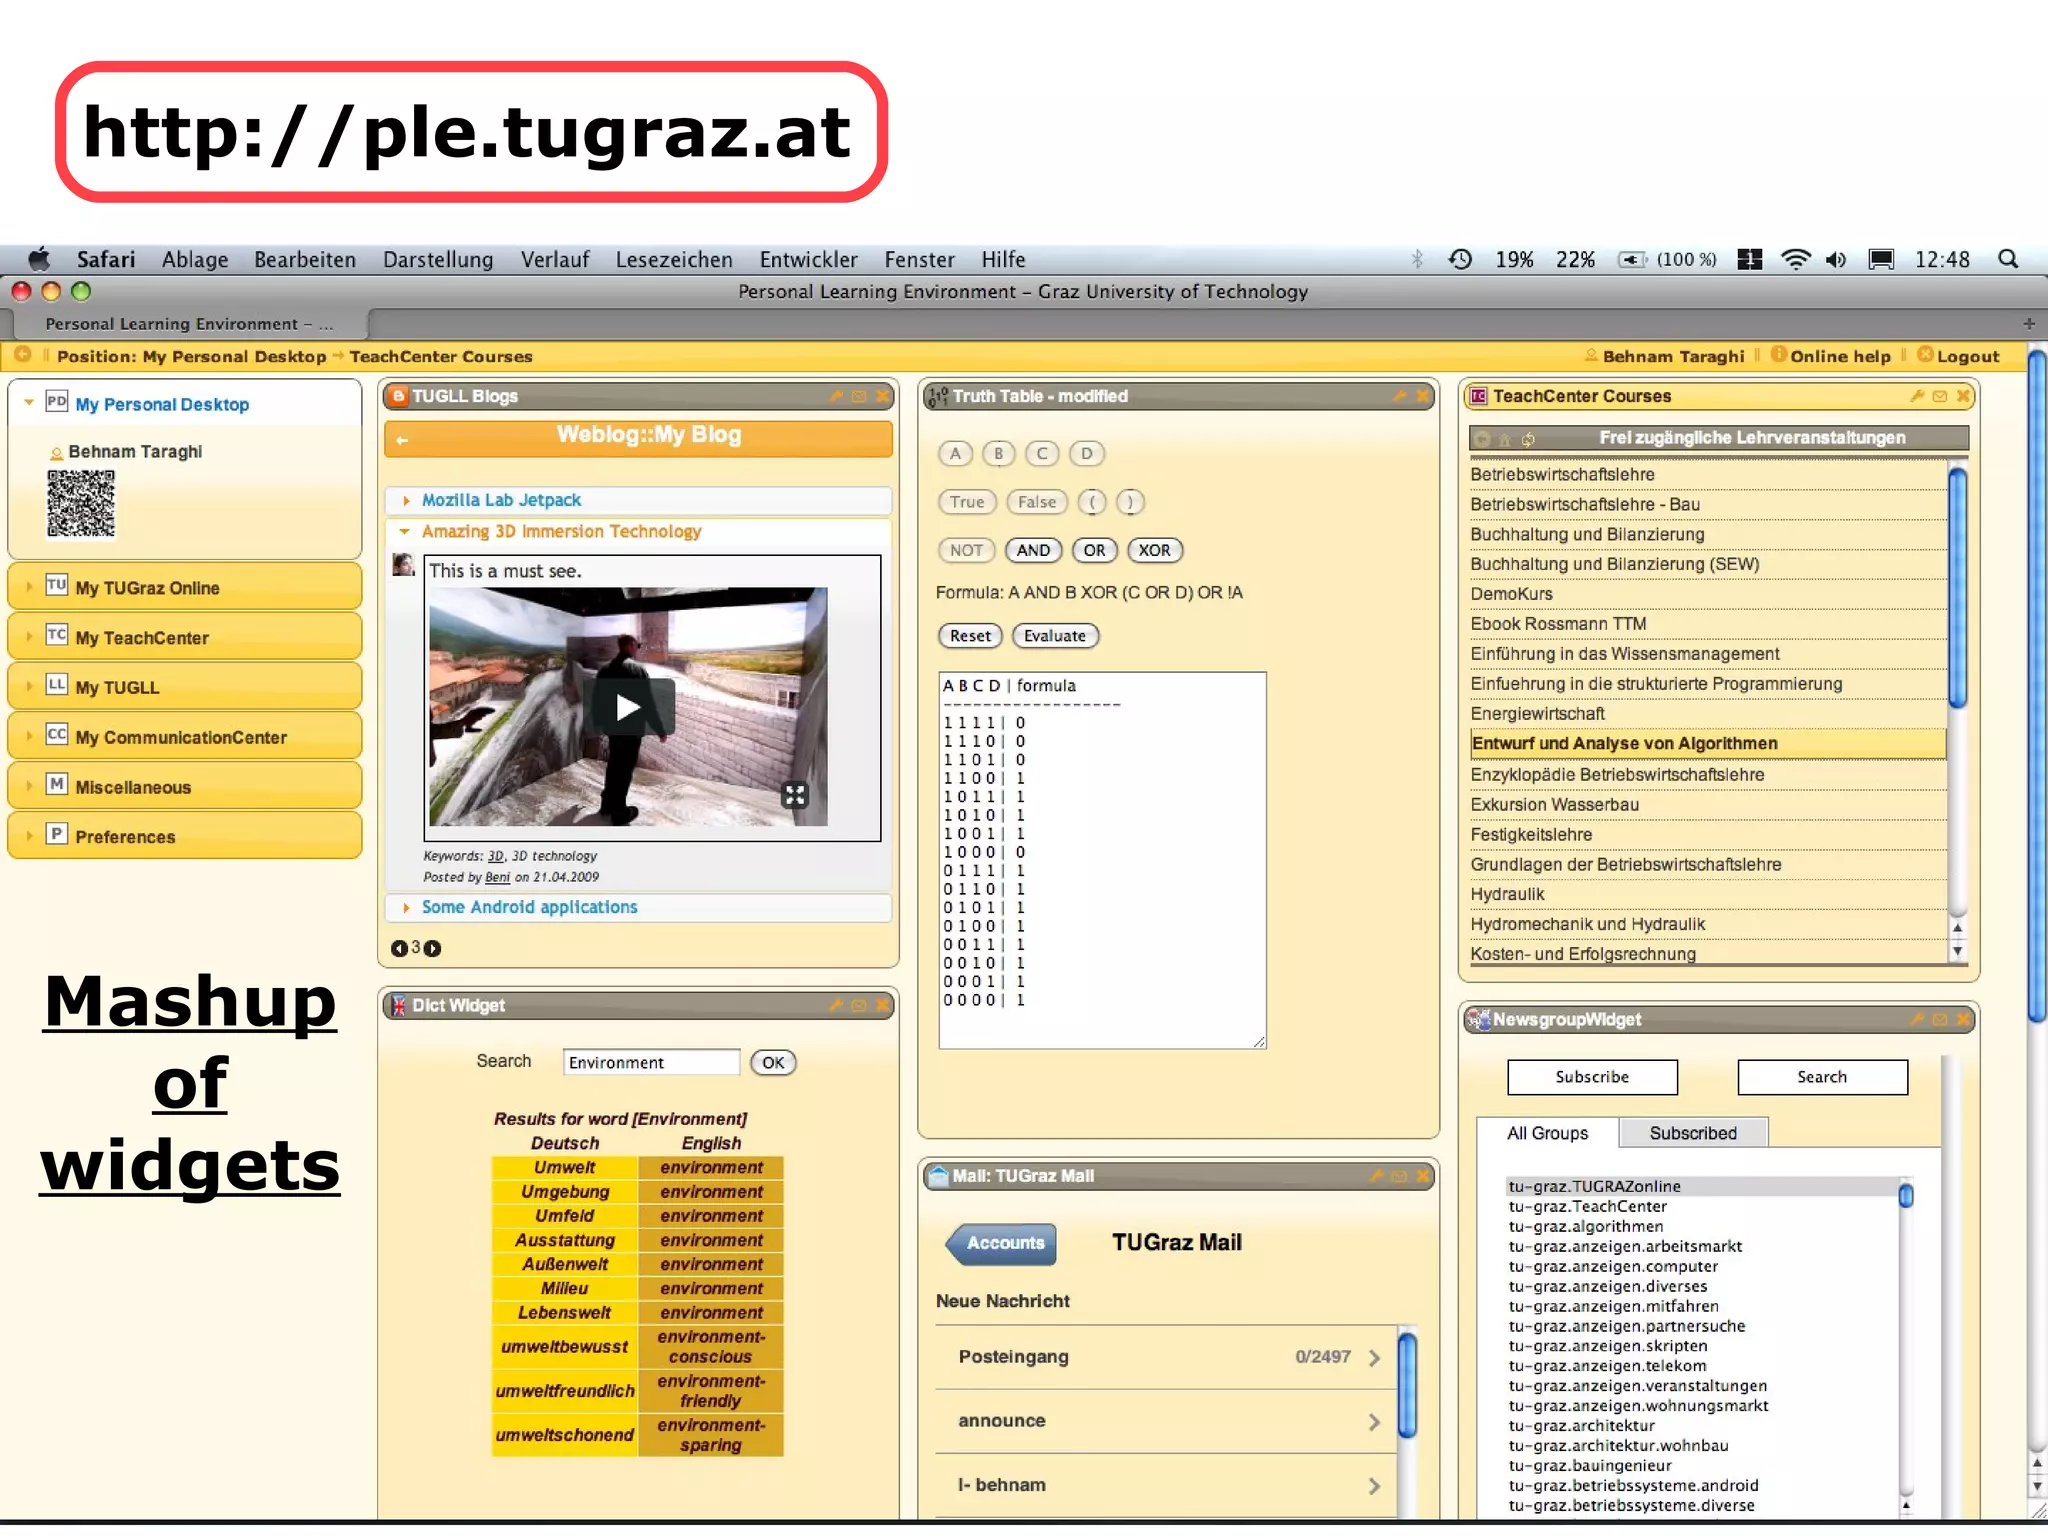
Task: Open the Darstellung menu
Action: pyautogui.click(x=438, y=259)
